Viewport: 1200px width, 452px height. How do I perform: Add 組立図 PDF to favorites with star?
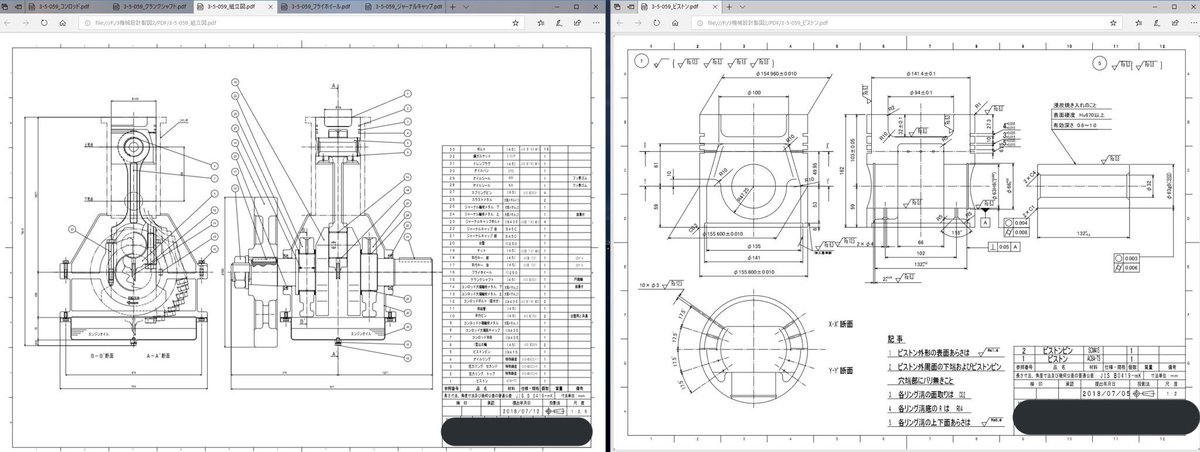515,22
